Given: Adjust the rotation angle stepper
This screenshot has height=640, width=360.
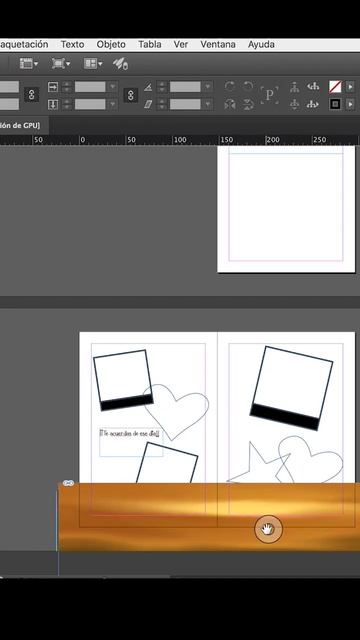Looking at the screenshot, I should pyautogui.click(x=162, y=87).
